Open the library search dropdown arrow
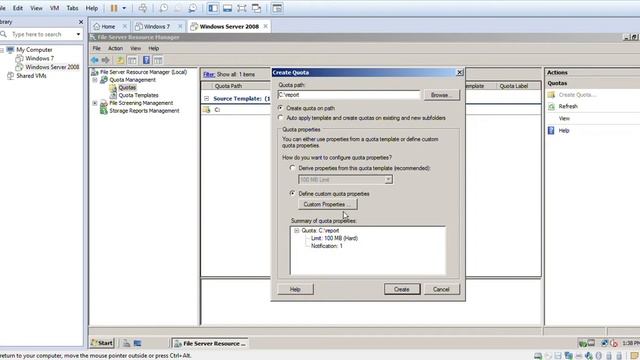The image size is (640, 360). point(78,34)
